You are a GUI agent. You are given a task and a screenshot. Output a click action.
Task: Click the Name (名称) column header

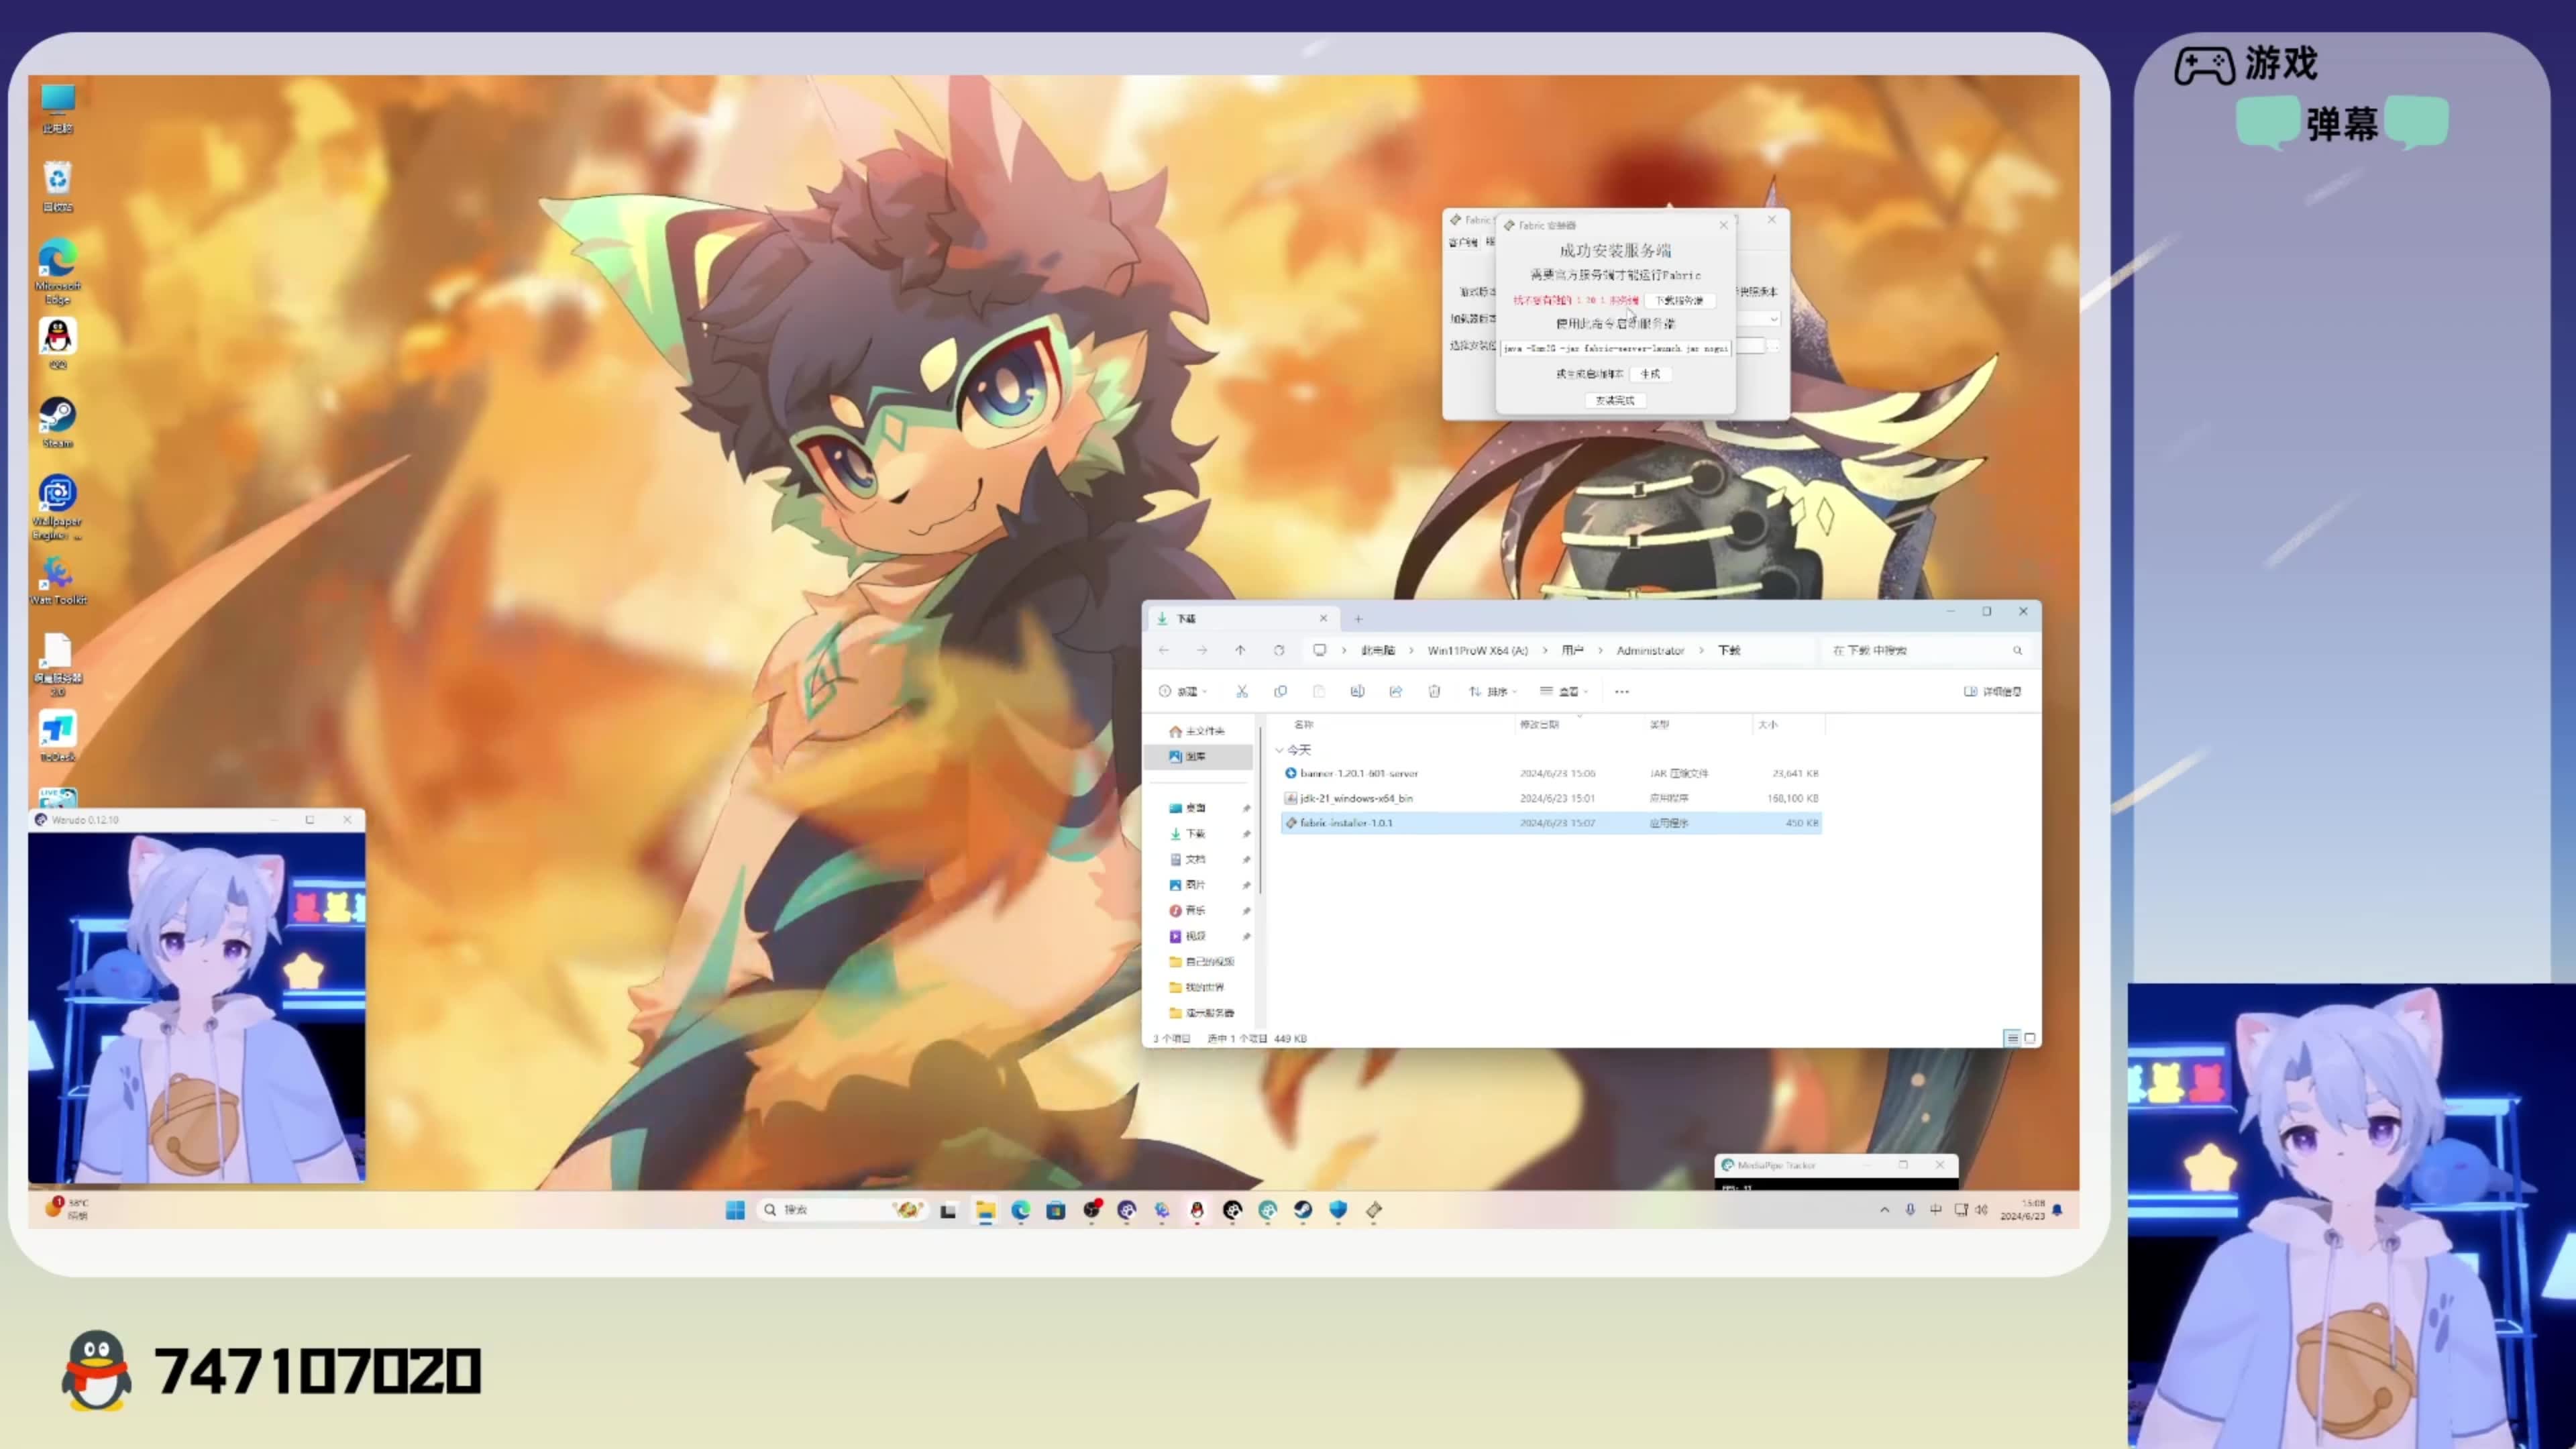(1303, 724)
